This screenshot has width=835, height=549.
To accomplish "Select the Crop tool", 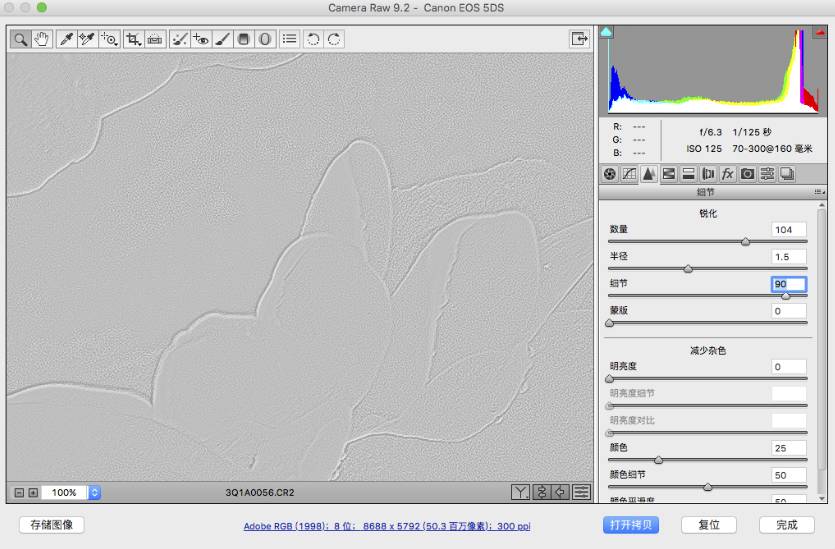I will coord(133,39).
